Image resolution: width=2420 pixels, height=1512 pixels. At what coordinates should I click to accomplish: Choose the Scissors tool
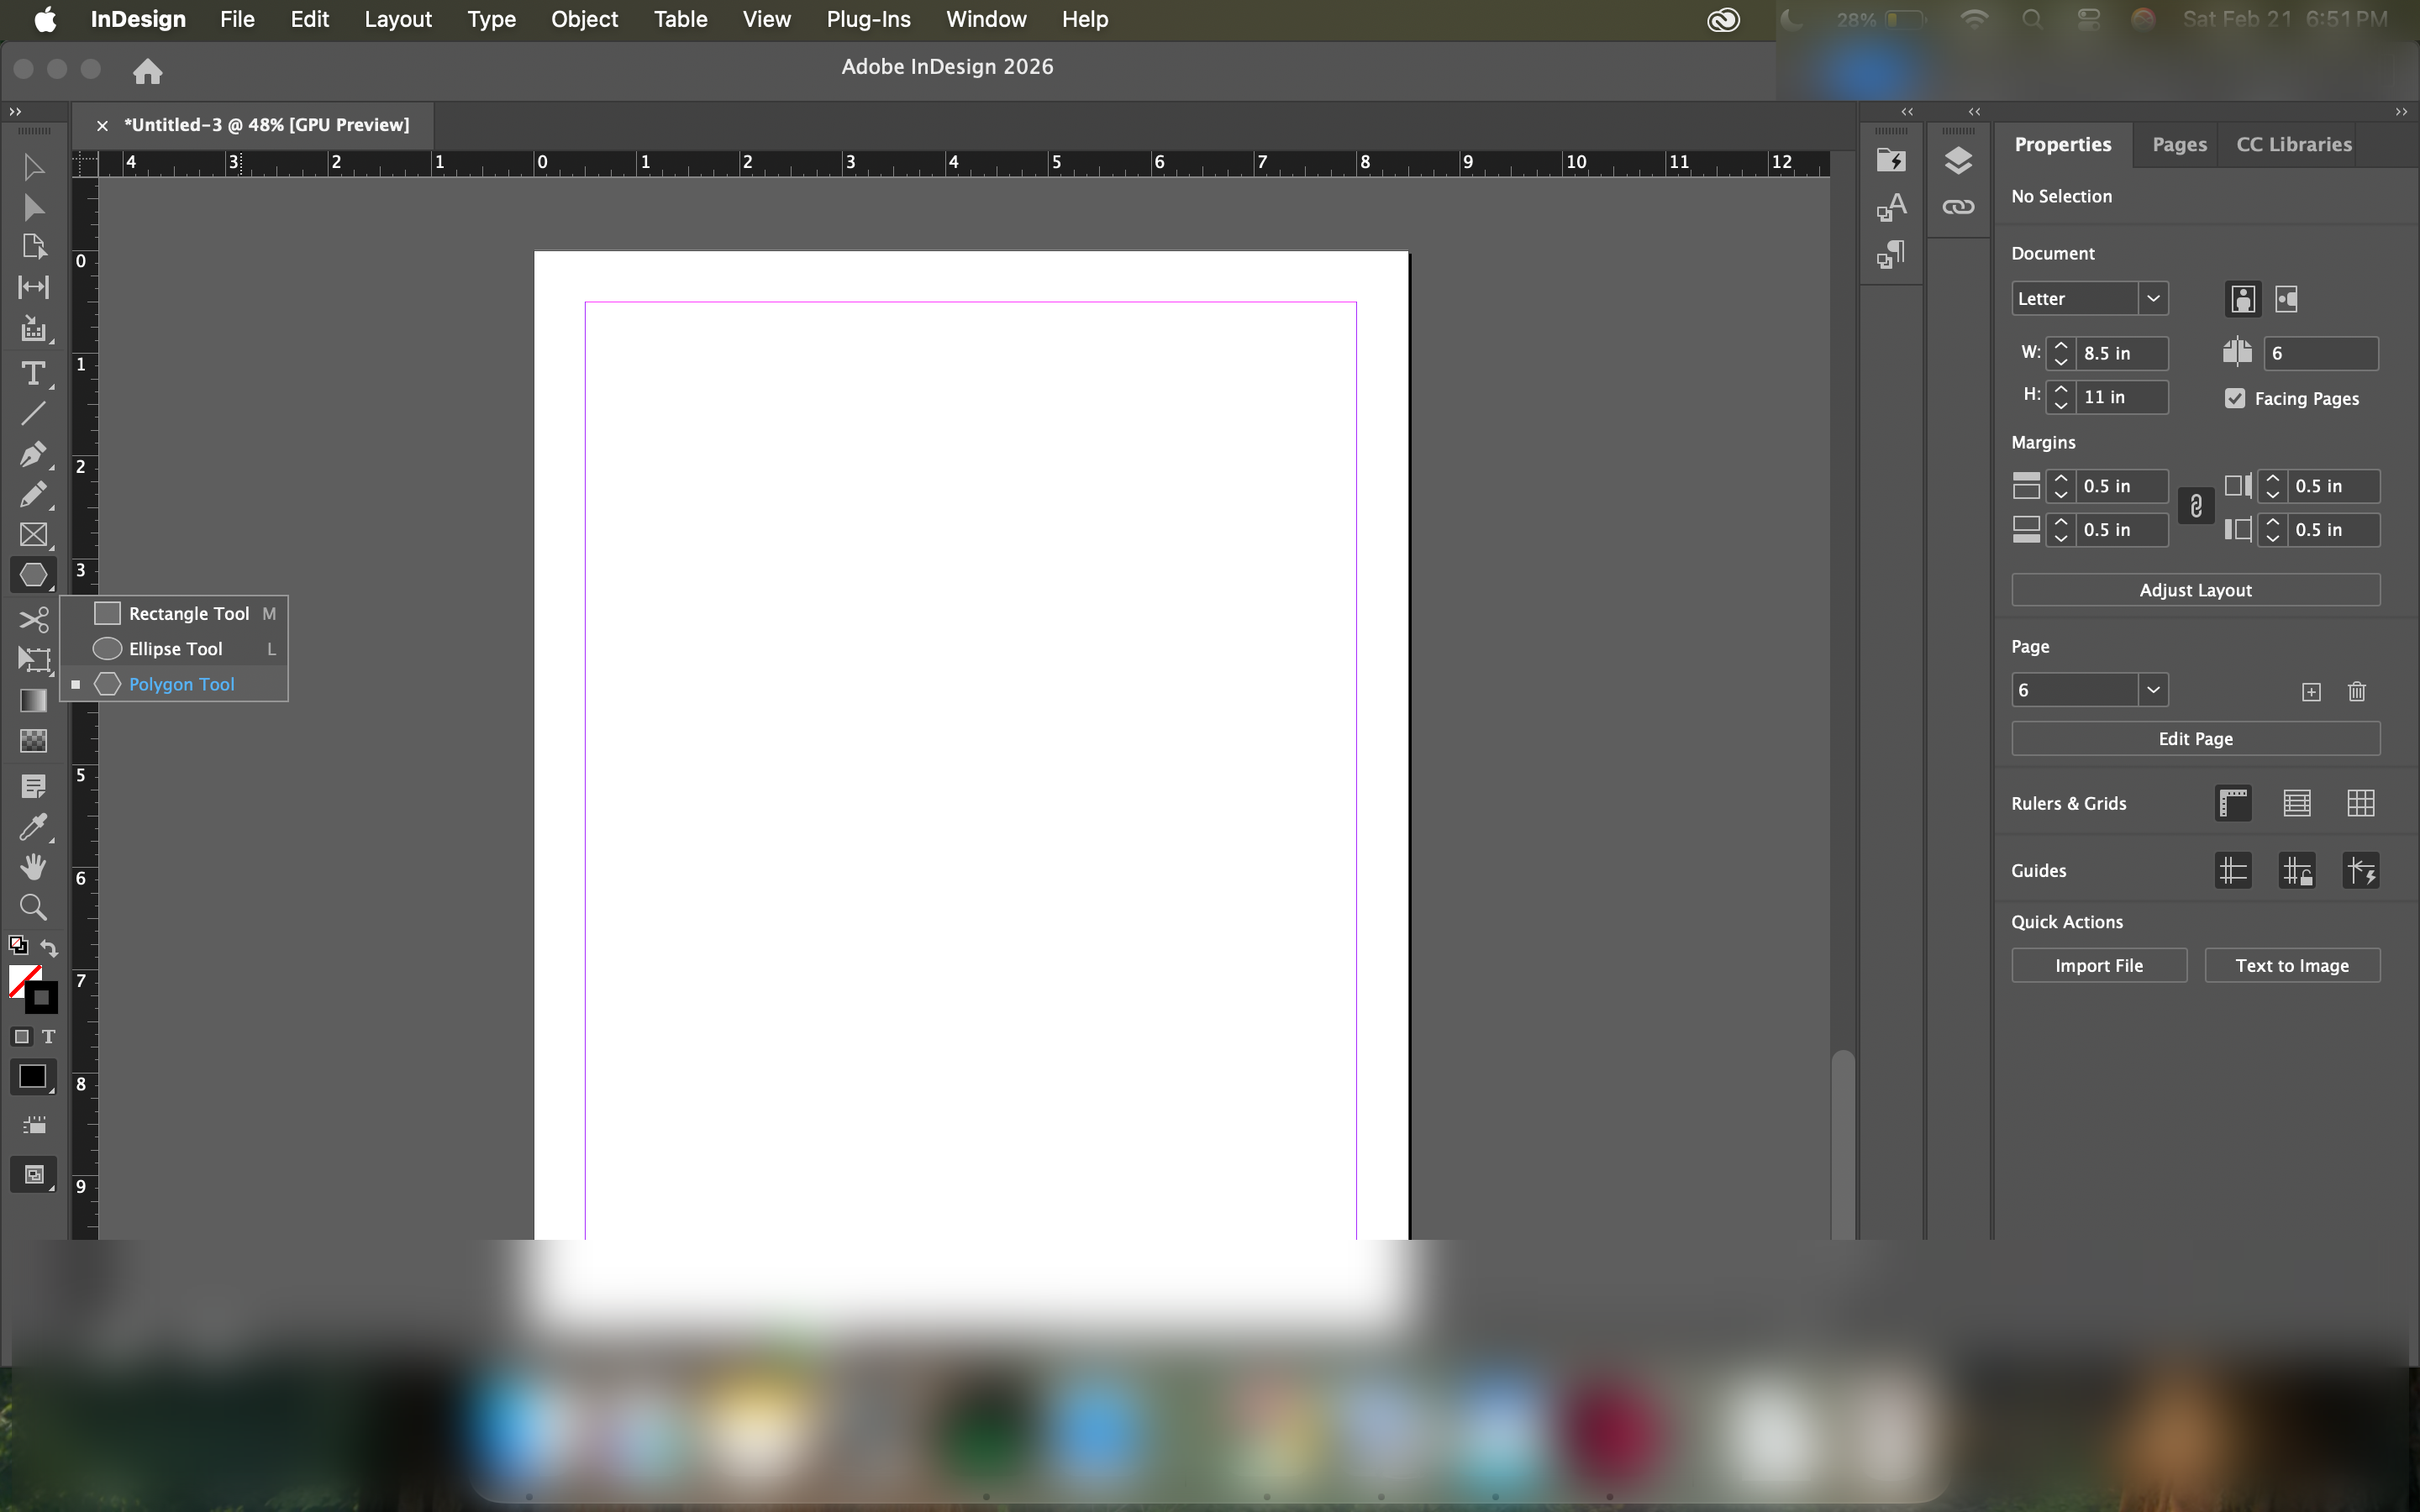pos(33,620)
